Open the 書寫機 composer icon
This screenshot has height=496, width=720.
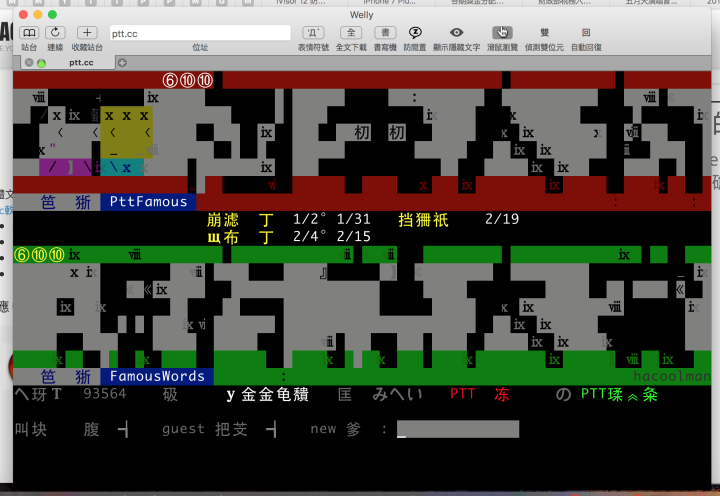[x=385, y=33]
